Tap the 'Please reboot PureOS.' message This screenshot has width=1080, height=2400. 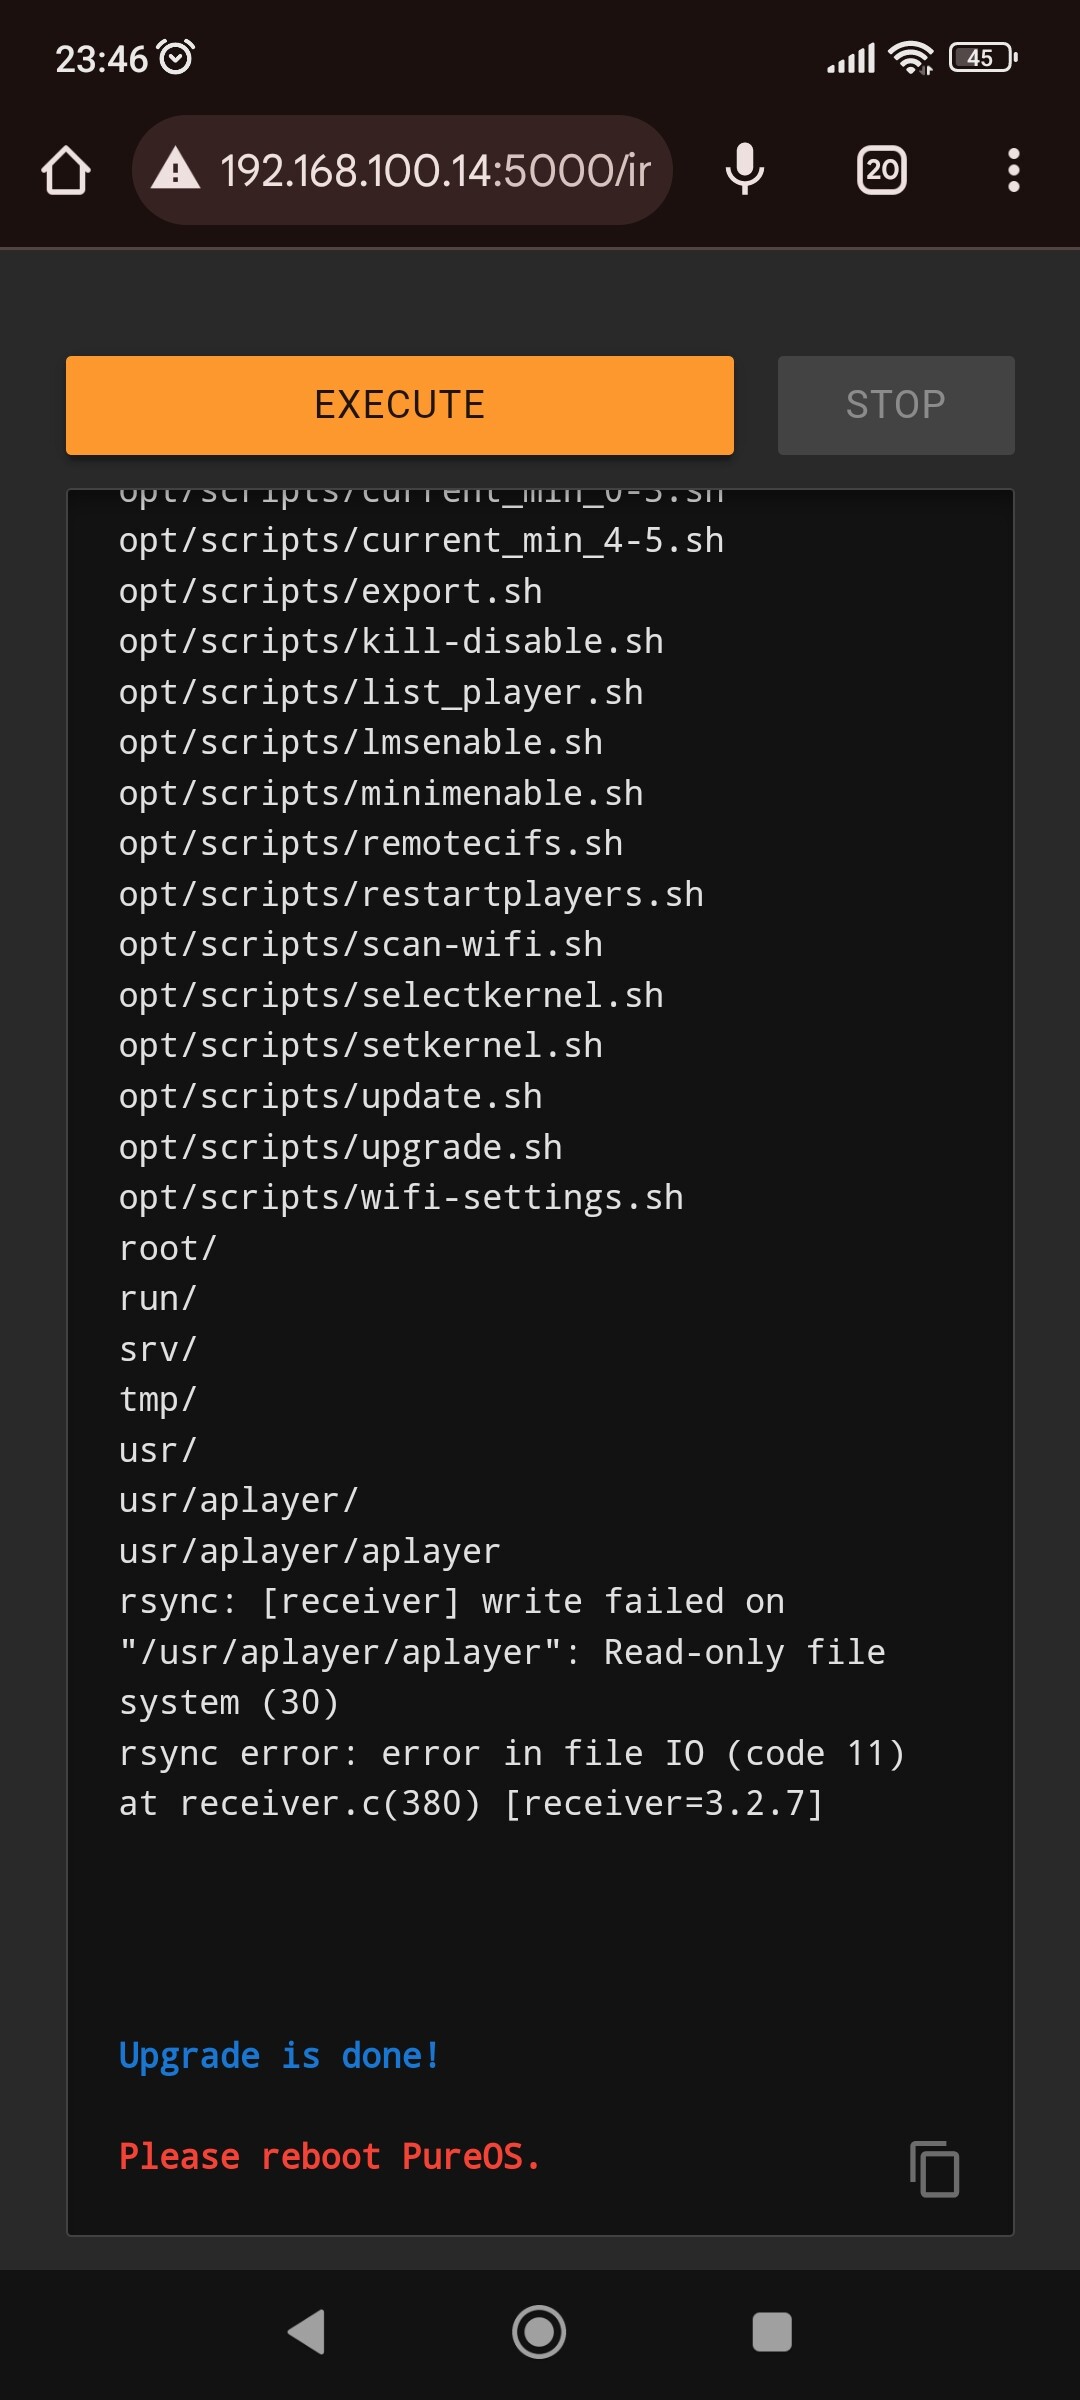(x=329, y=2157)
